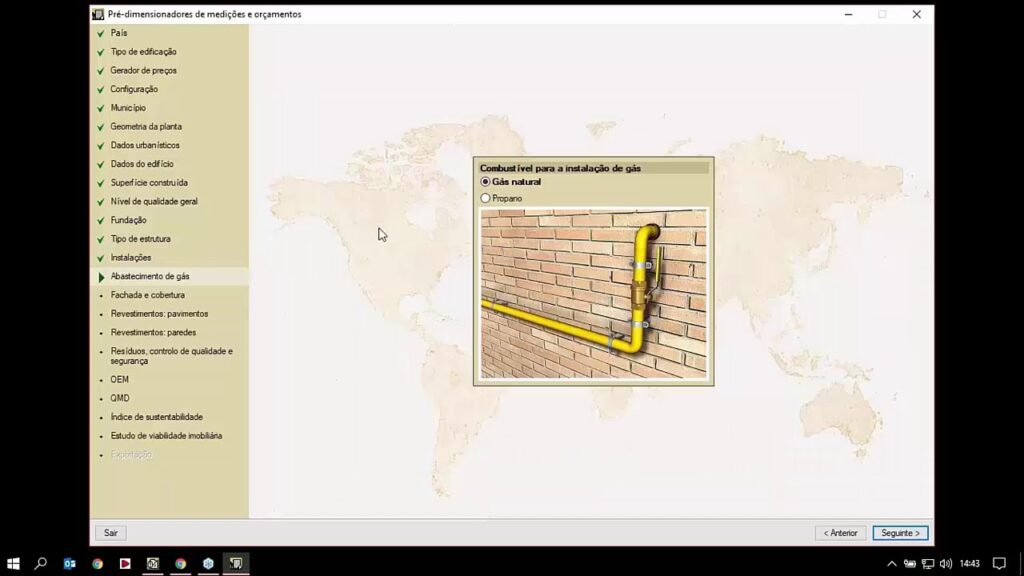
Task: Open the País step in sidebar
Action: [x=119, y=33]
